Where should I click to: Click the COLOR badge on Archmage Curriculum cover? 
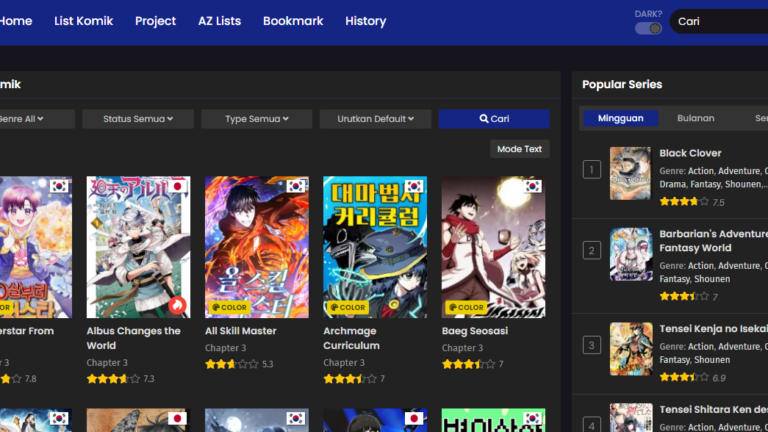click(x=346, y=307)
